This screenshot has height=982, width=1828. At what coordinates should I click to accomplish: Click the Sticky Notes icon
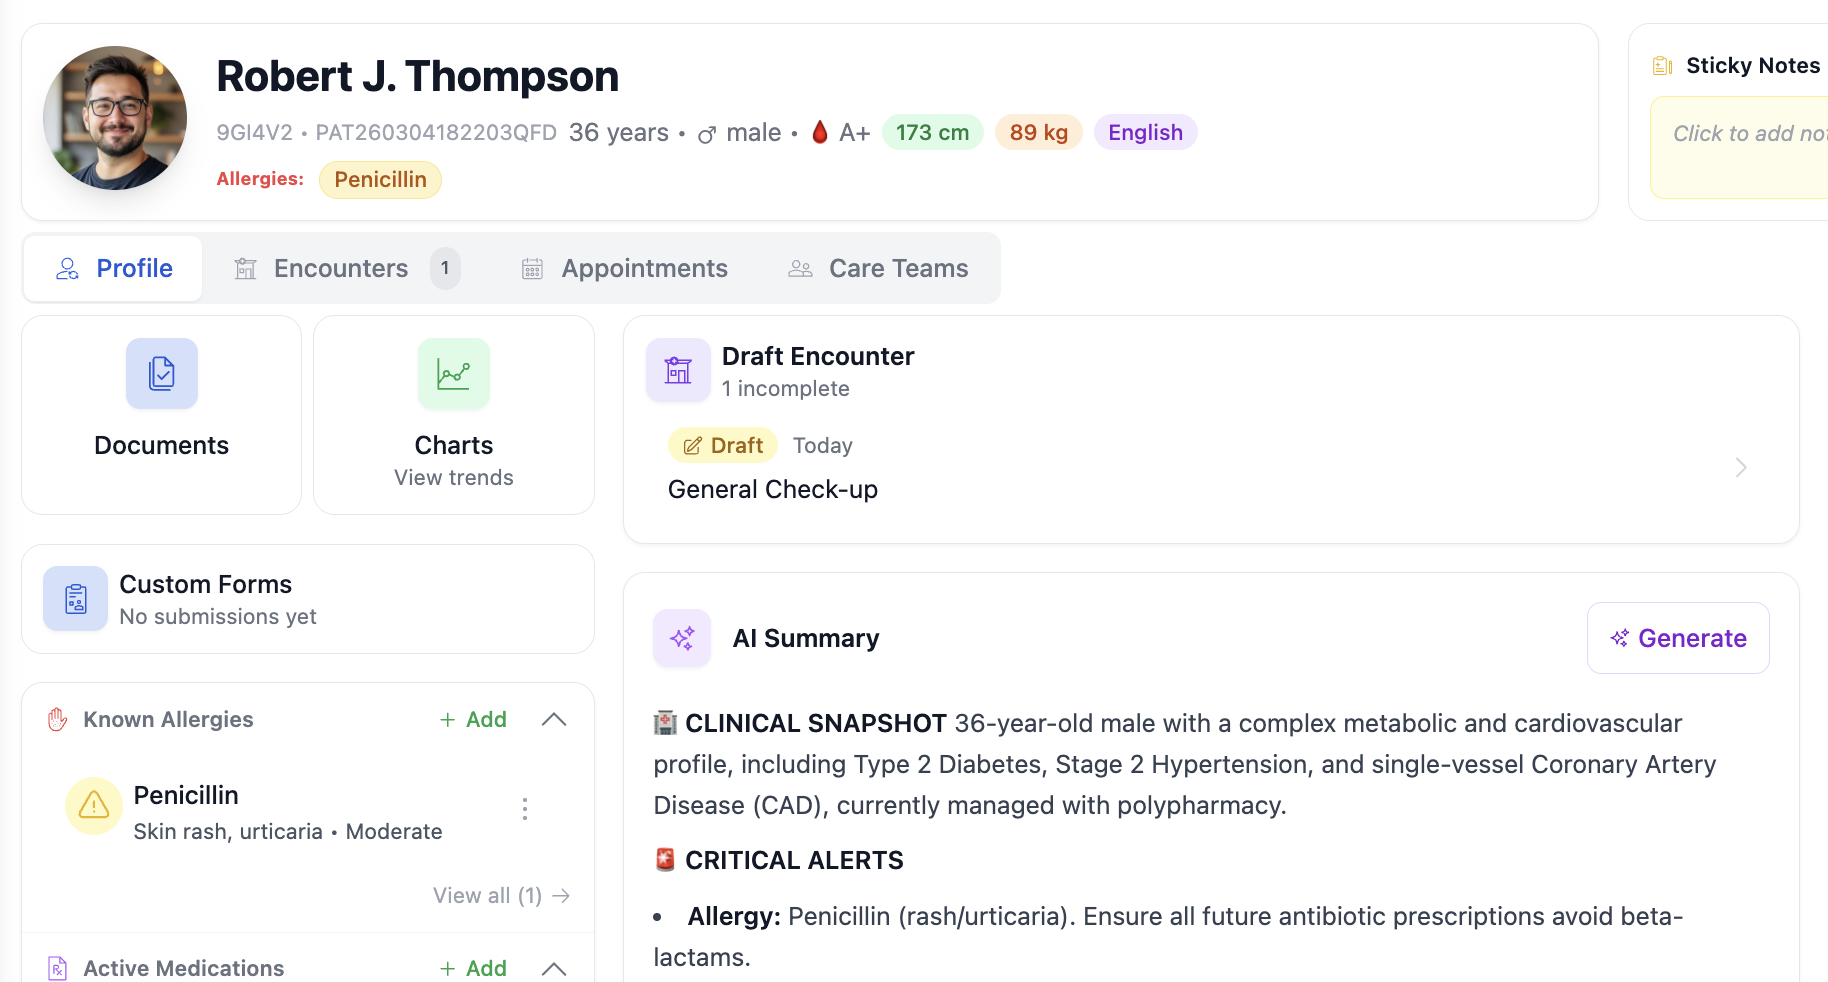[1662, 66]
